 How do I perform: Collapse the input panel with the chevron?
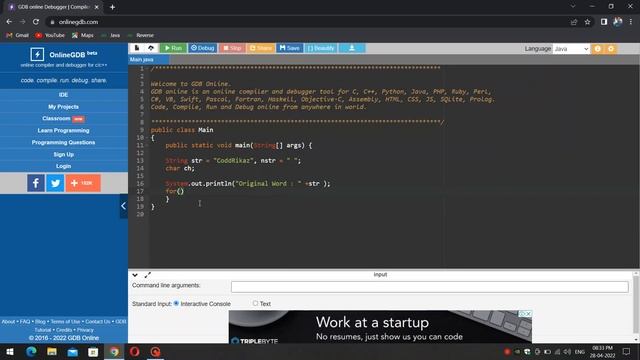click(x=135, y=275)
